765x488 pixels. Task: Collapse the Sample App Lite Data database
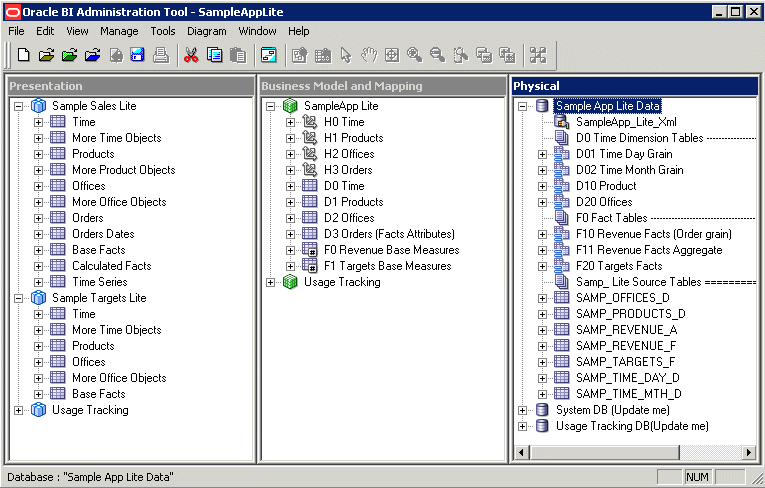(522, 106)
